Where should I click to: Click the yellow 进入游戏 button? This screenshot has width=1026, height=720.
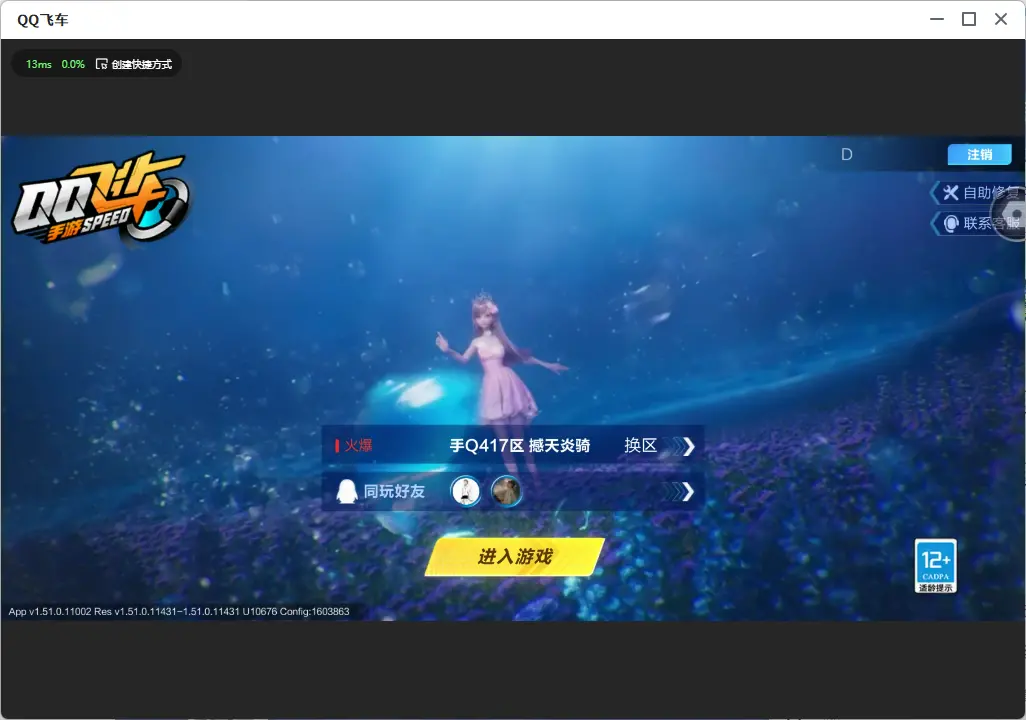pos(514,557)
